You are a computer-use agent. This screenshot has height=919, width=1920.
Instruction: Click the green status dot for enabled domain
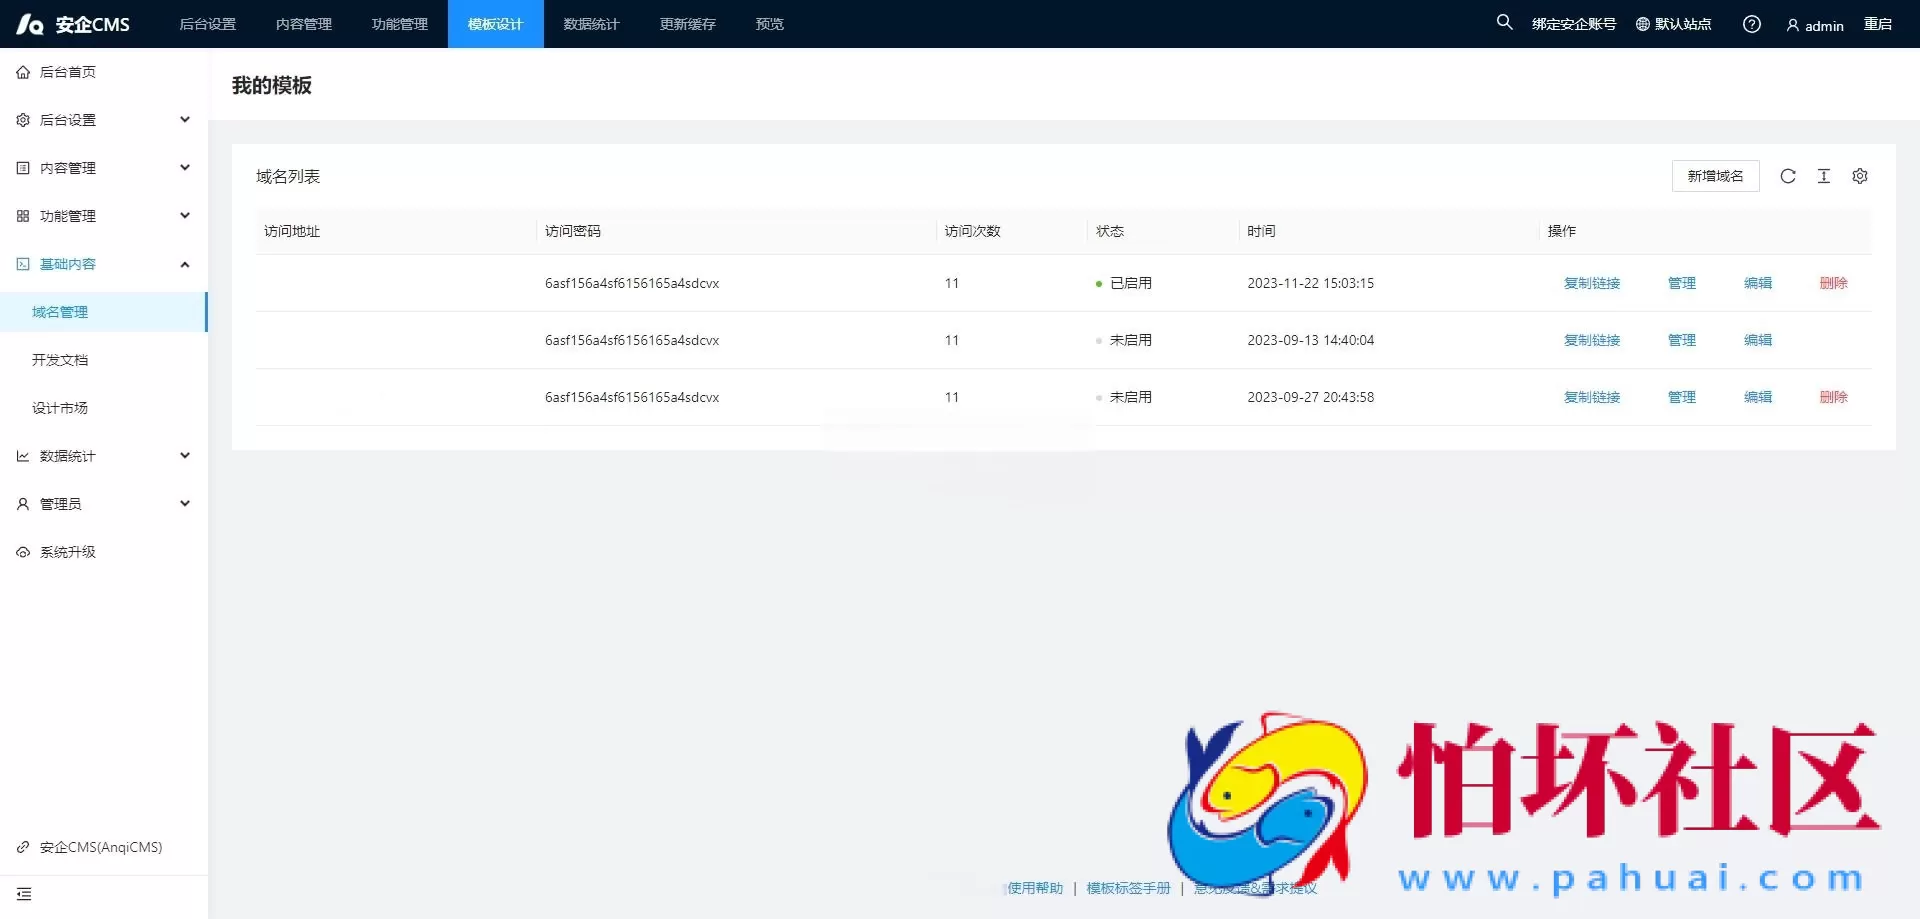pyautogui.click(x=1099, y=283)
